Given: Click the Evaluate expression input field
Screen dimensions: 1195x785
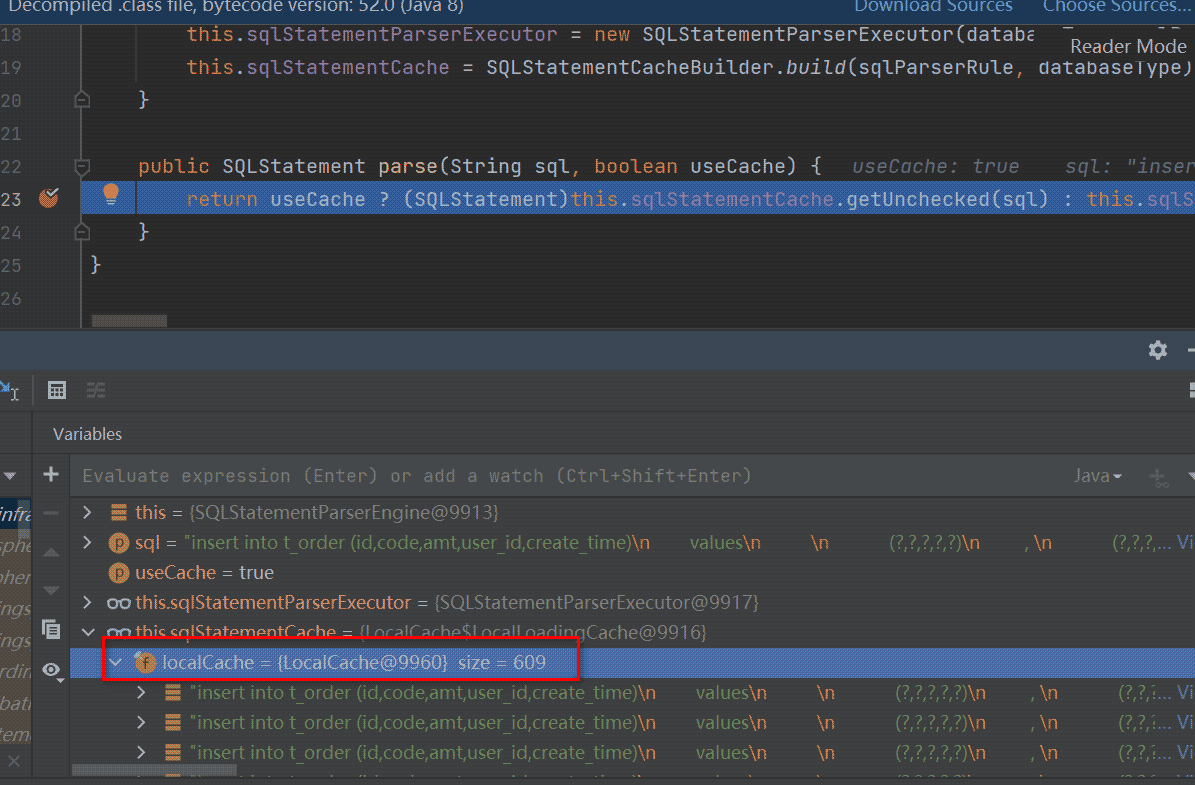Looking at the screenshot, I should click(x=500, y=476).
